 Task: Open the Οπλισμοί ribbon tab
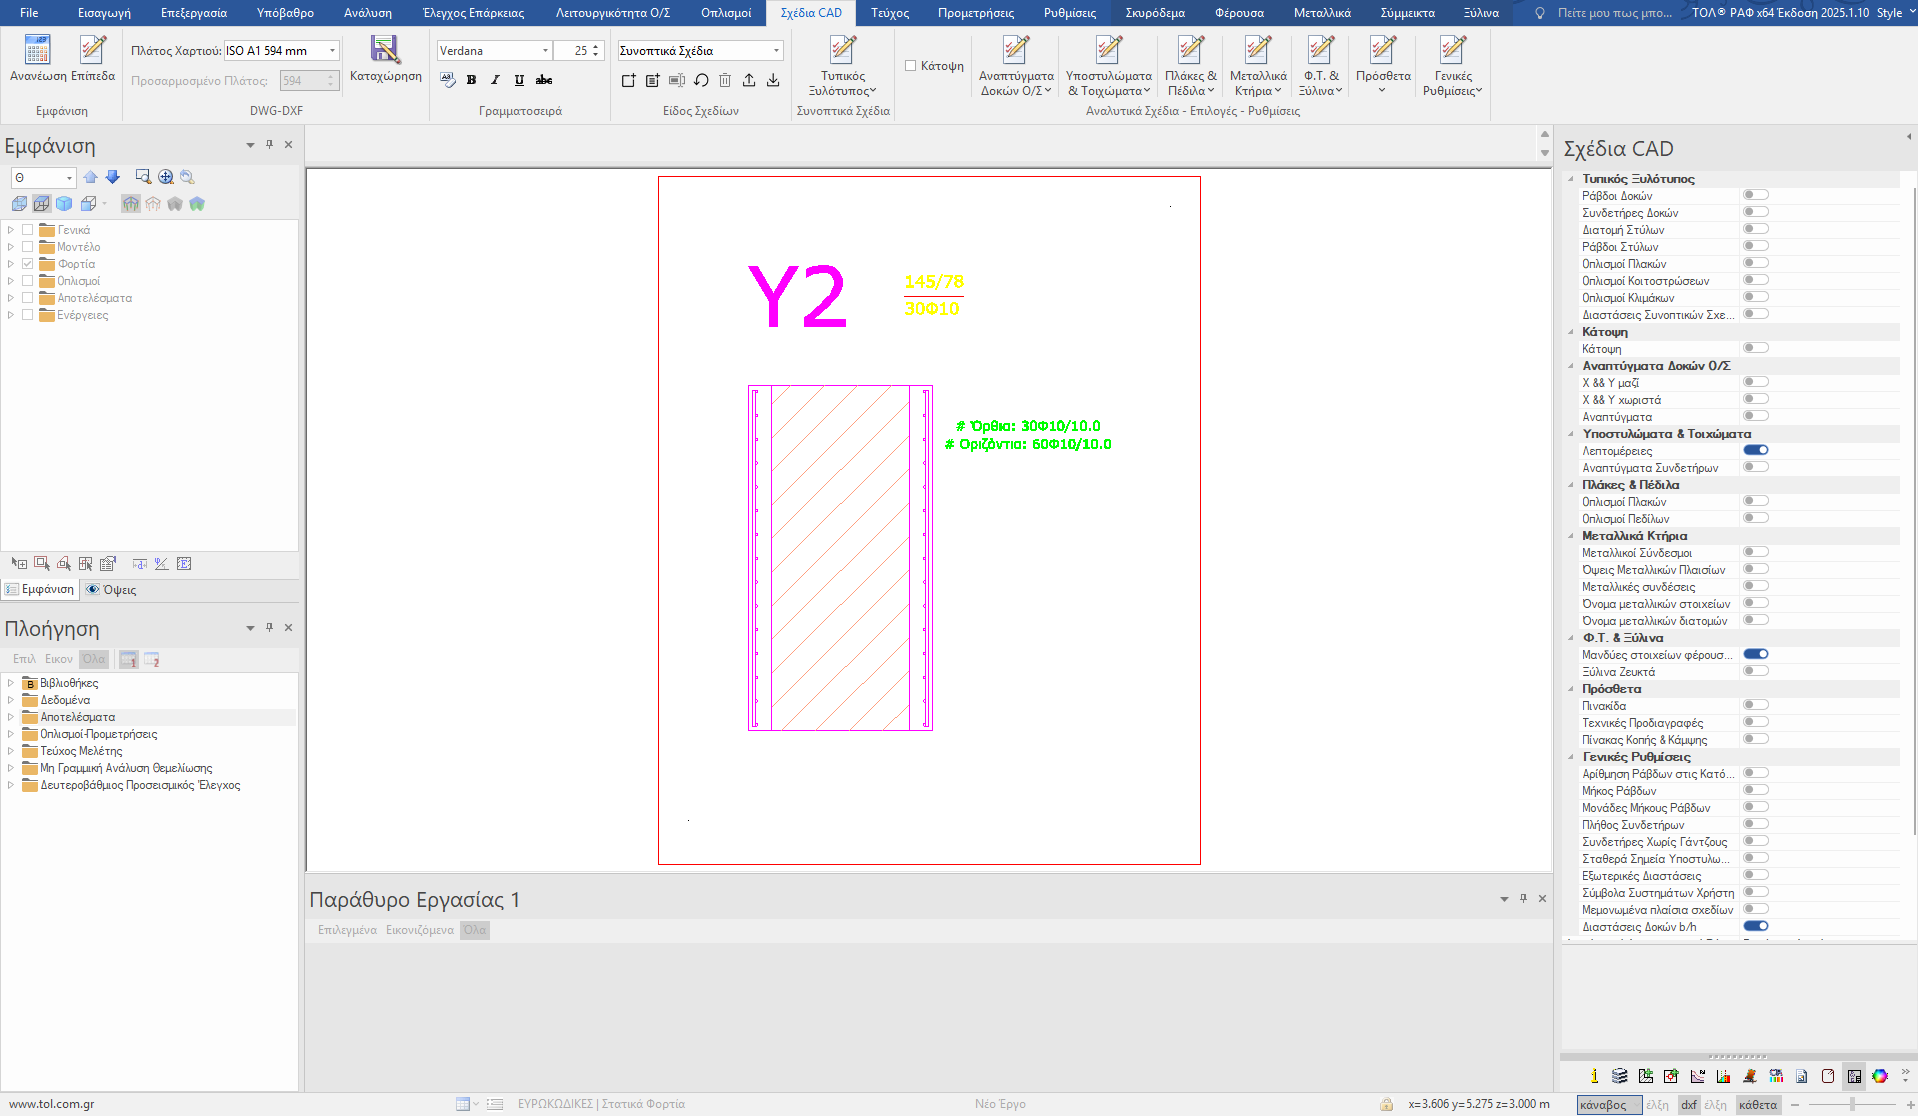(x=726, y=13)
